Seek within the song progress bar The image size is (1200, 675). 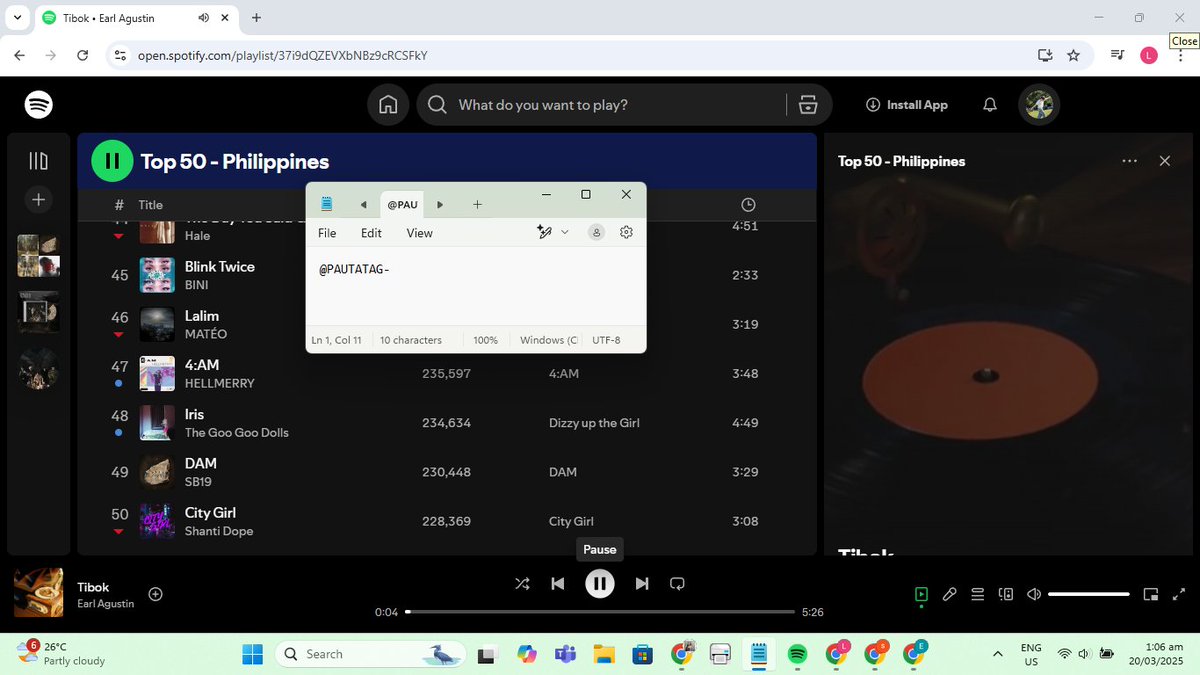click(x=600, y=612)
